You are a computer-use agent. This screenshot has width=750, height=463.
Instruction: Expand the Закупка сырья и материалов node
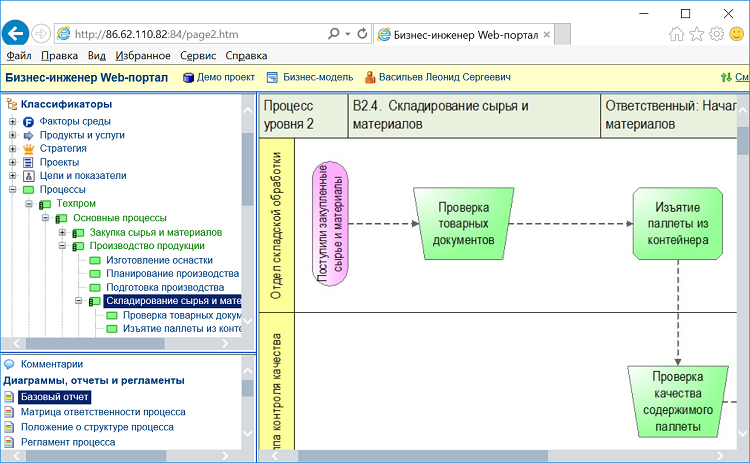[x=62, y=232]
